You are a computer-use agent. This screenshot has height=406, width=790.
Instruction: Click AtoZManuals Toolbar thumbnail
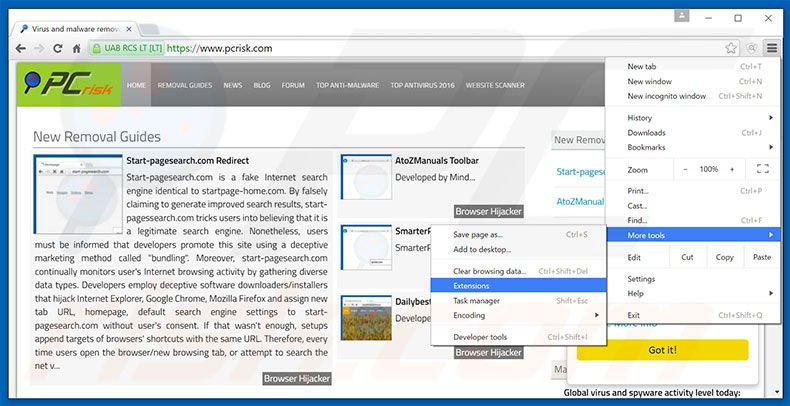point(366,177)
